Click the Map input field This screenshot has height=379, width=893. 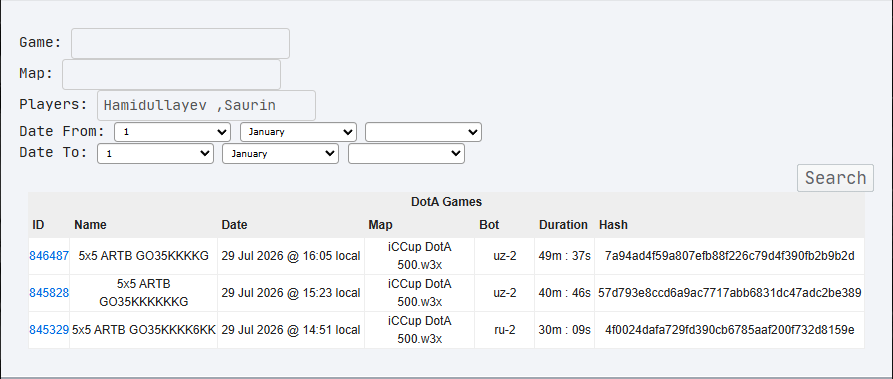tap(171, 74)
